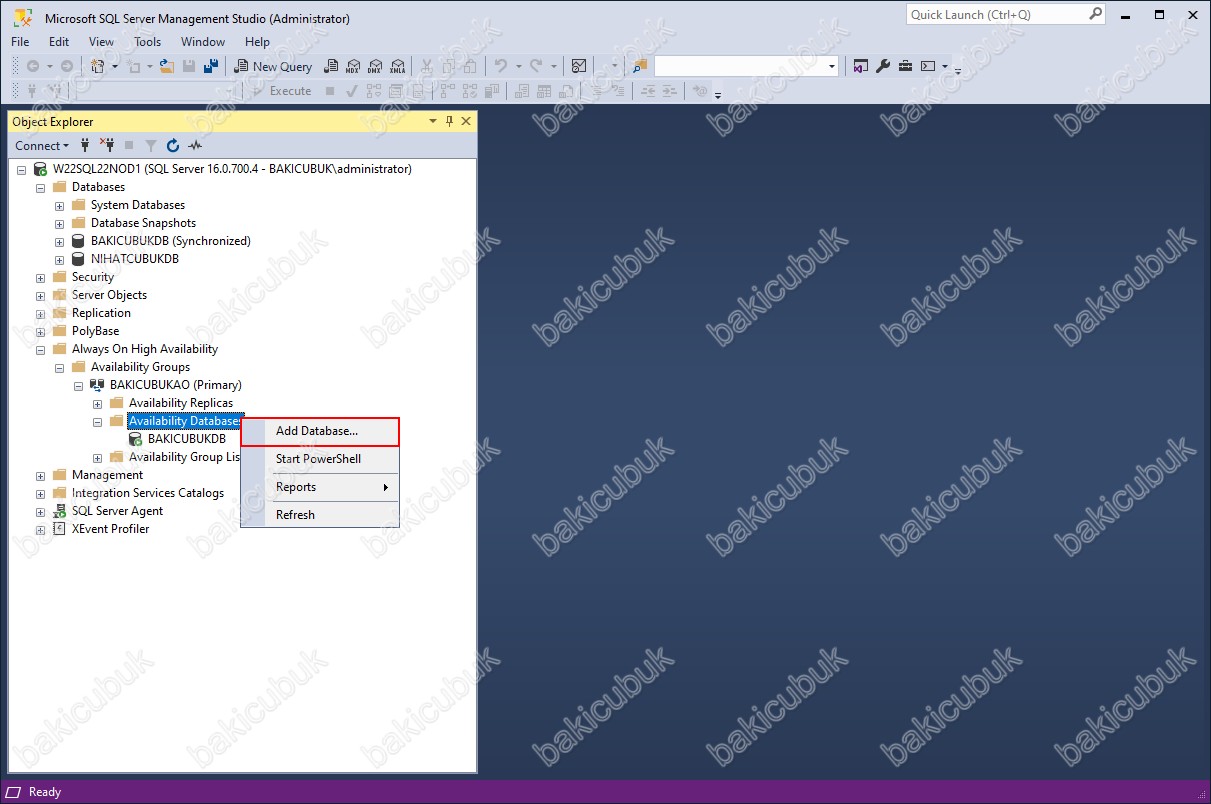The image size is (1211, 804).
Task: Expand the Database Snapshots folder
Action: pyautogui.click(x=60, y=224)
